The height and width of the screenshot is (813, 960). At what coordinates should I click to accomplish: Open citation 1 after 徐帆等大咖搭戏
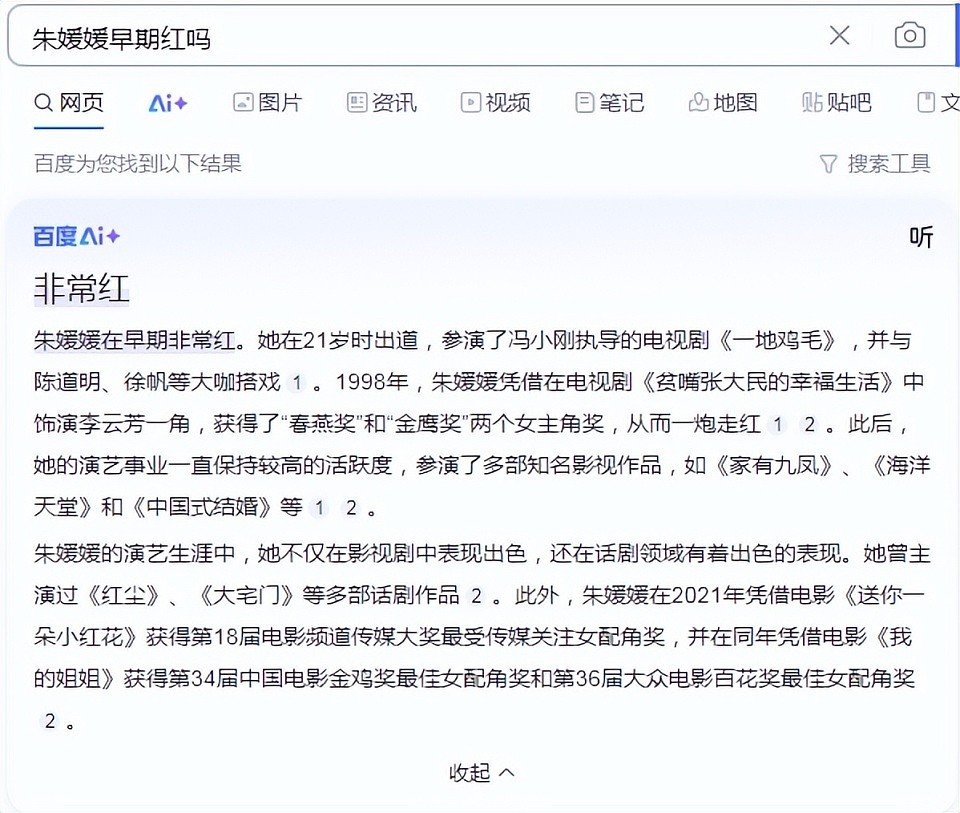pyautogui.click(x=297, y=383)
